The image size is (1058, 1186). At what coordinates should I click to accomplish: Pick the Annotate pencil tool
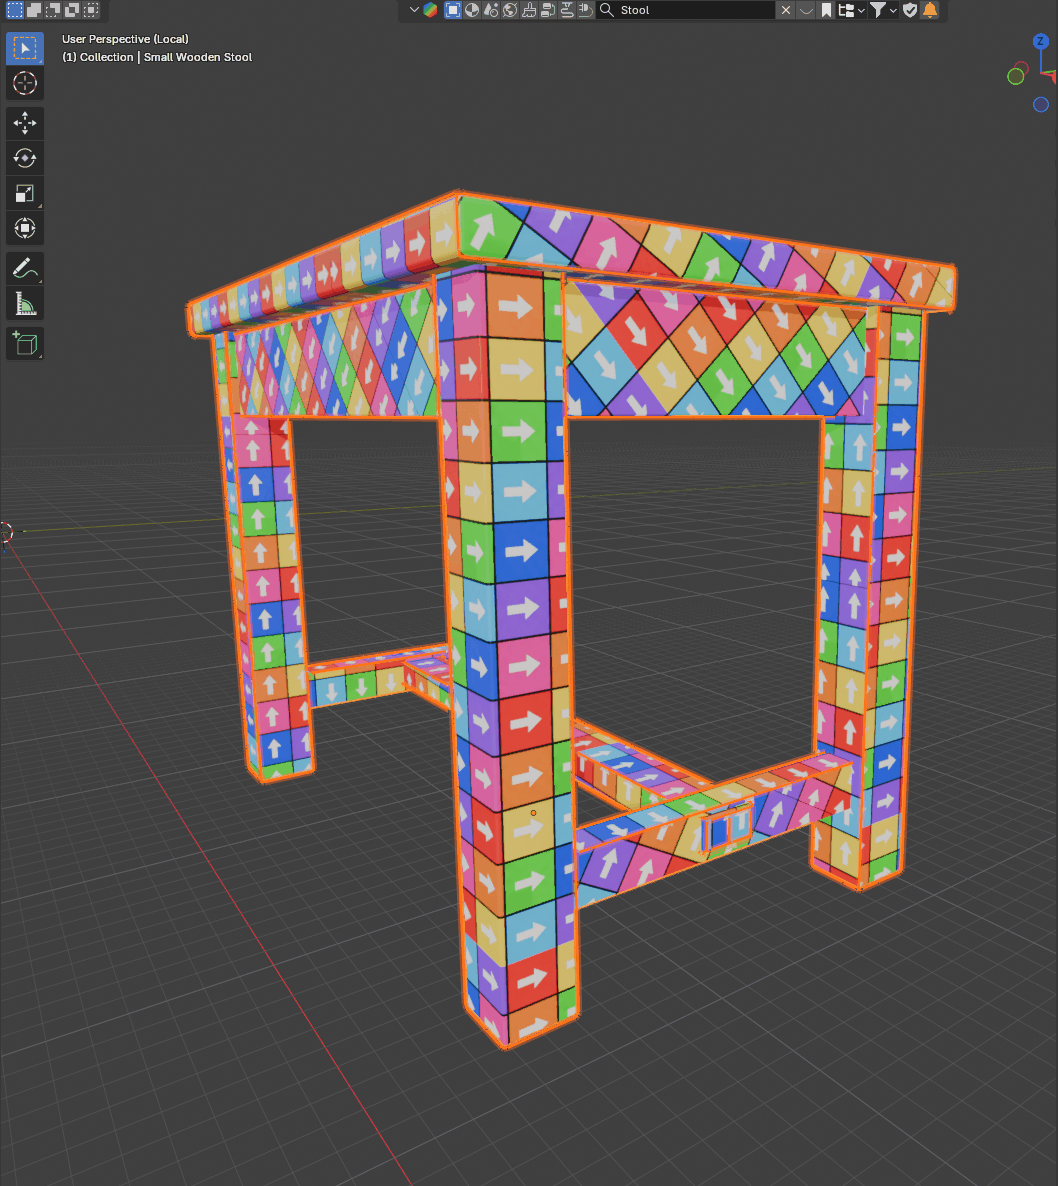click(x=24, y=269)
